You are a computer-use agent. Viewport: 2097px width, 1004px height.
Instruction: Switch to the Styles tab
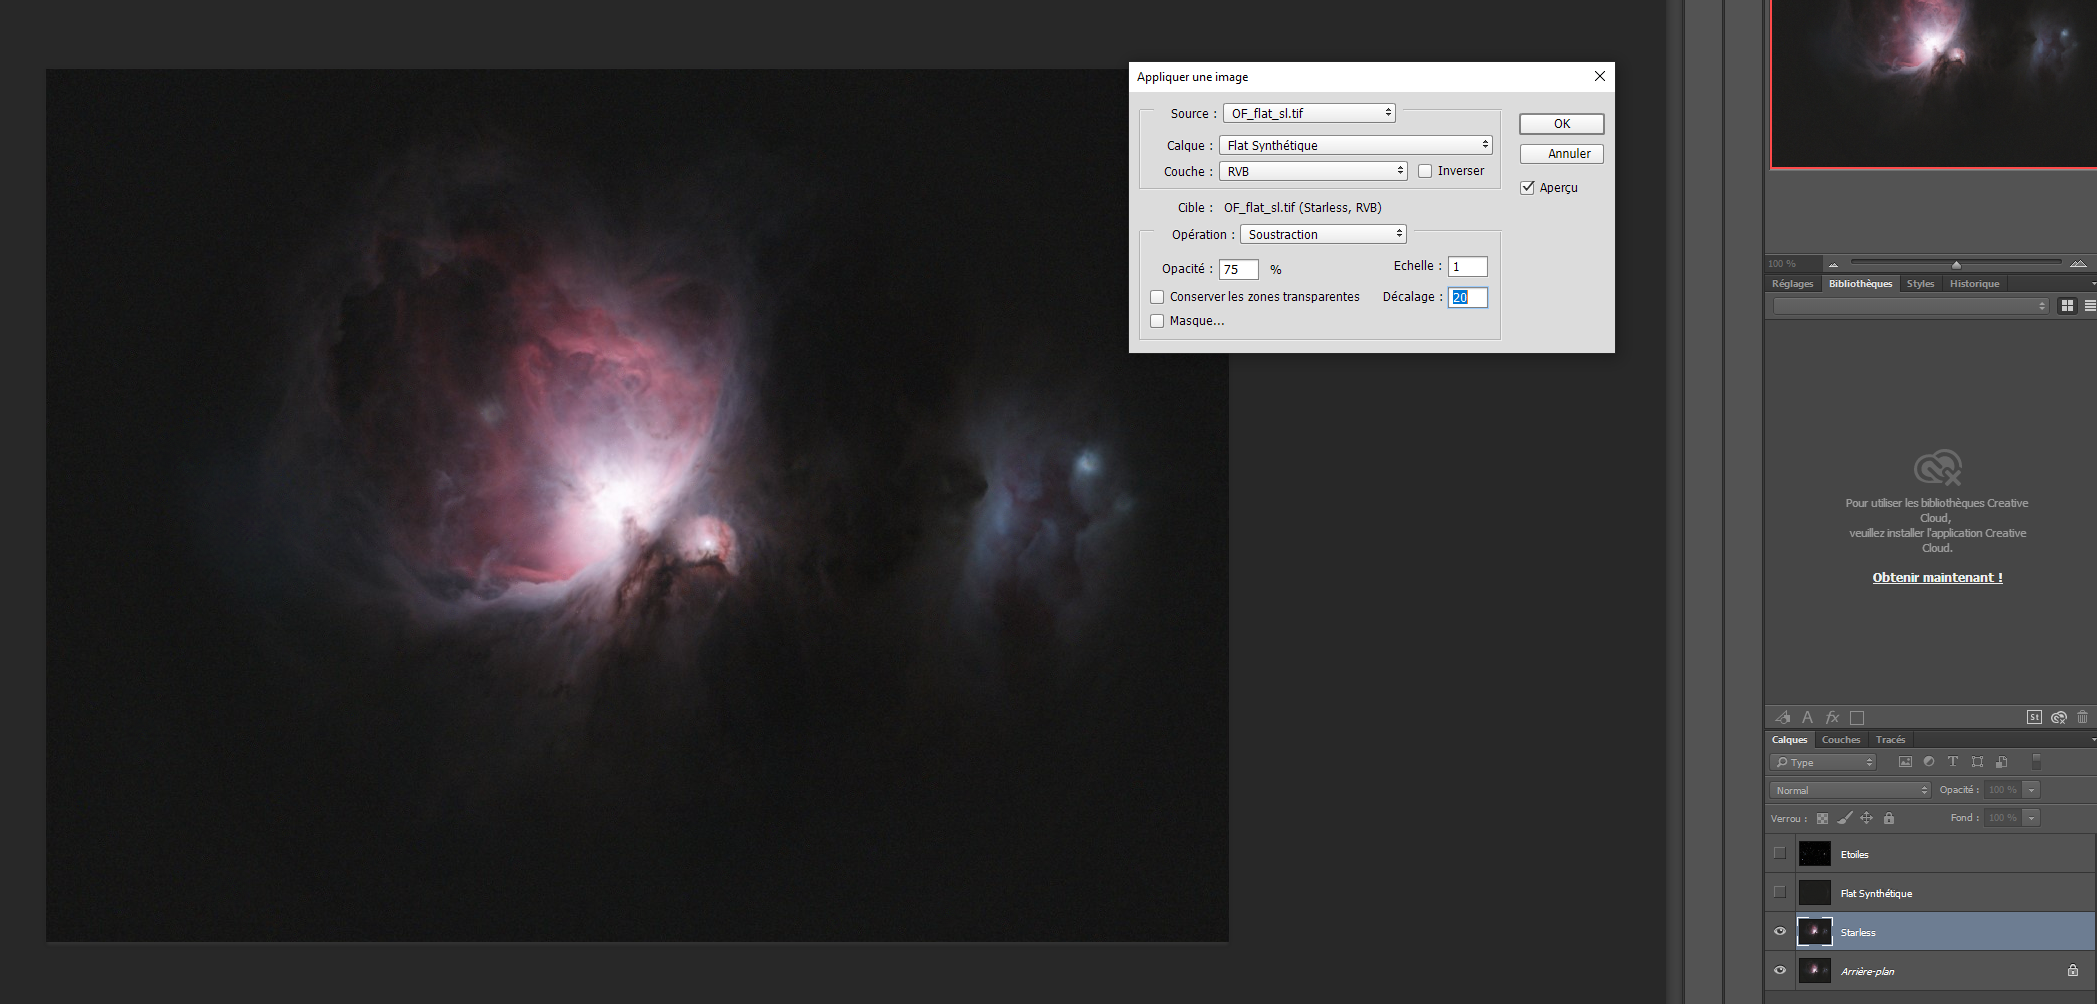(x=1920, y=284)
